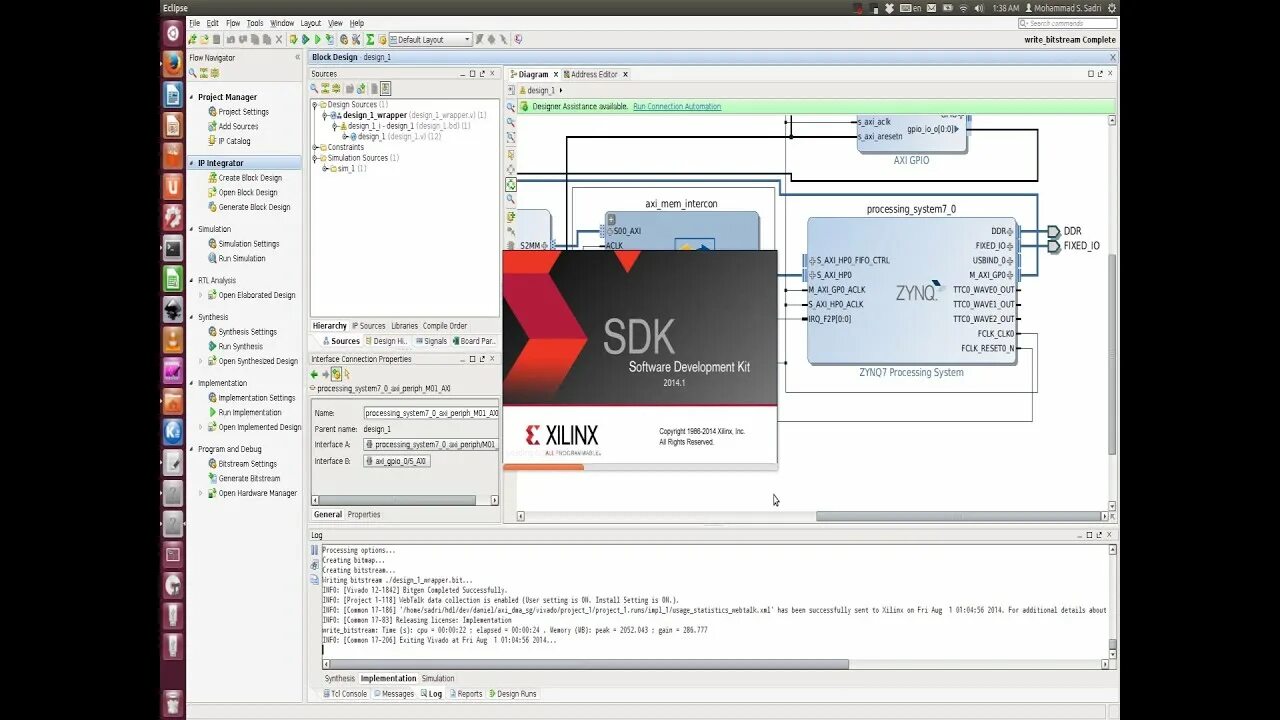Viewport: 1280px width, 720px height.
Task: Click the Add Sources item in Flow Navigator
Action: point(233,126)
